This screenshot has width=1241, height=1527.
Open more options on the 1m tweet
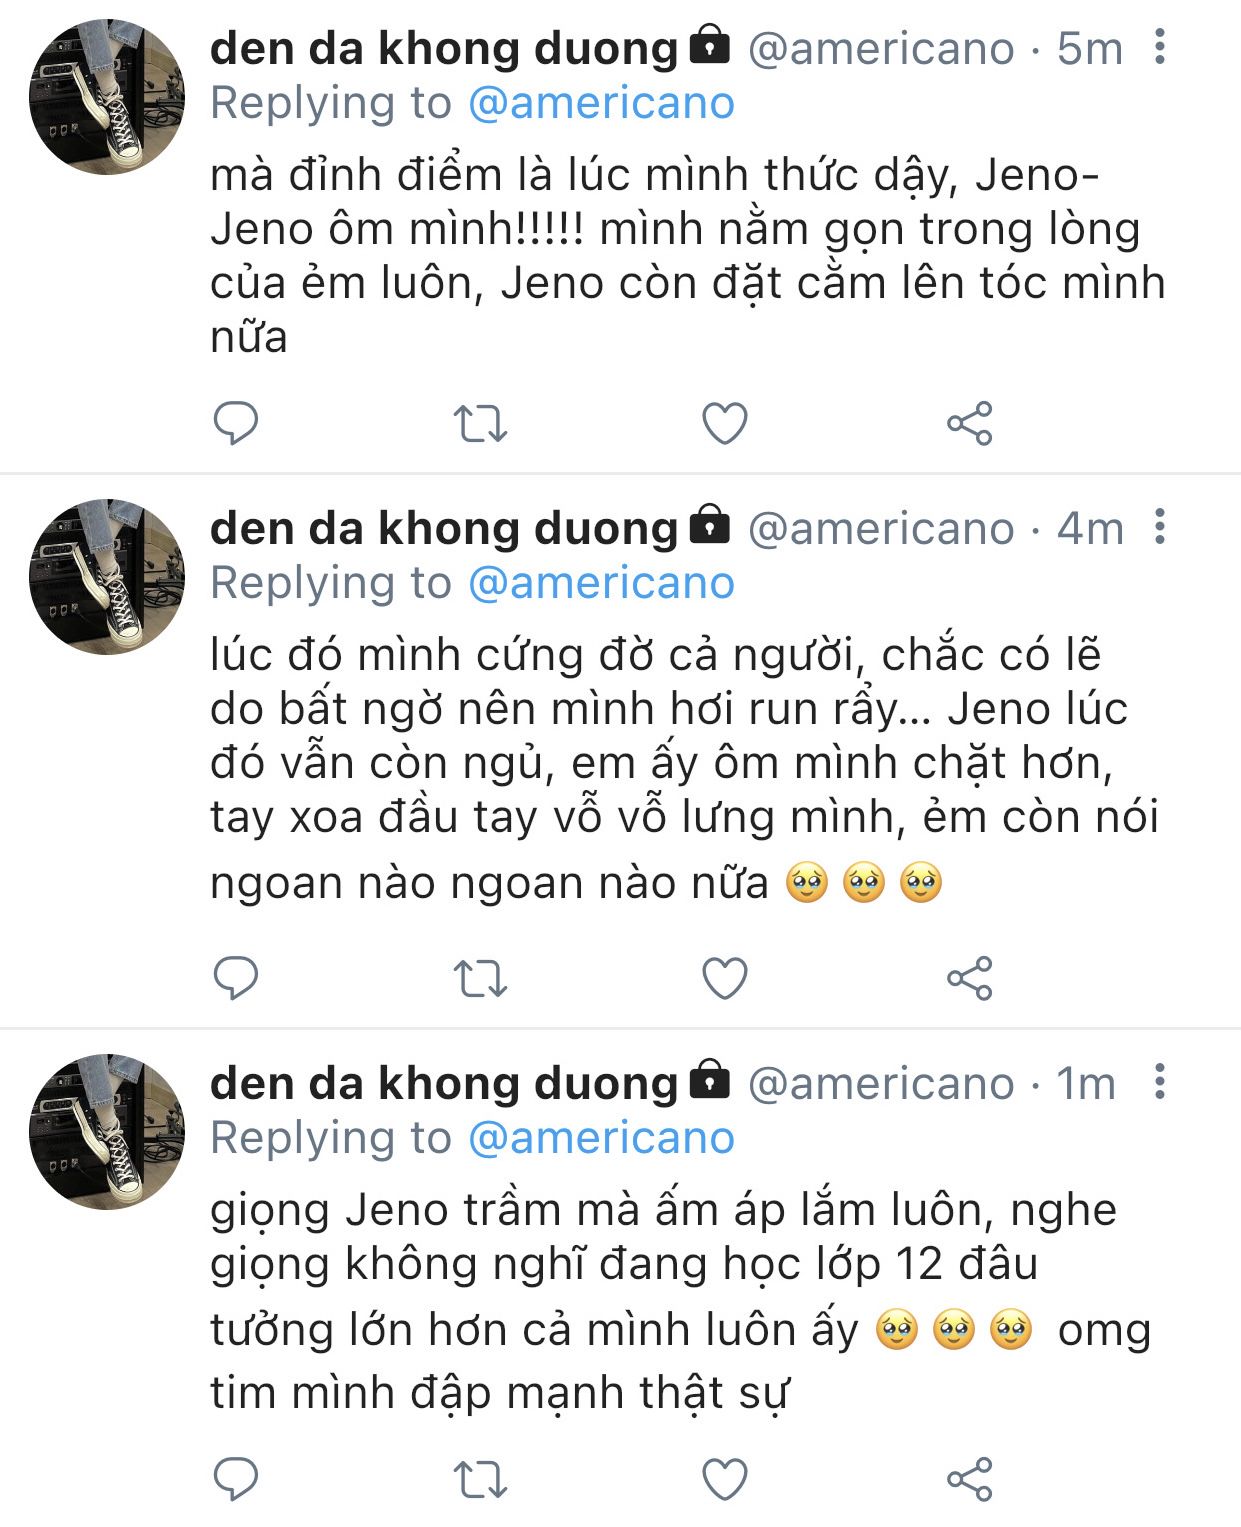[1159, 1082]
